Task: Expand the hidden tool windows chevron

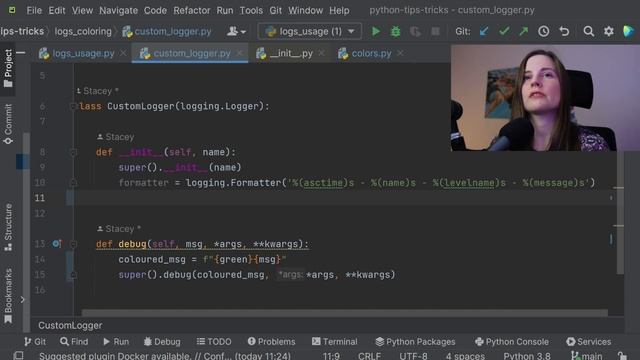Action: click(x=22, y=299)
